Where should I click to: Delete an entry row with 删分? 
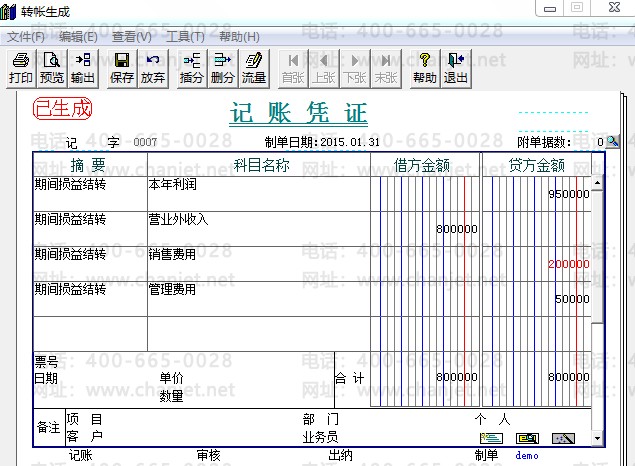[x=223, y=68]
